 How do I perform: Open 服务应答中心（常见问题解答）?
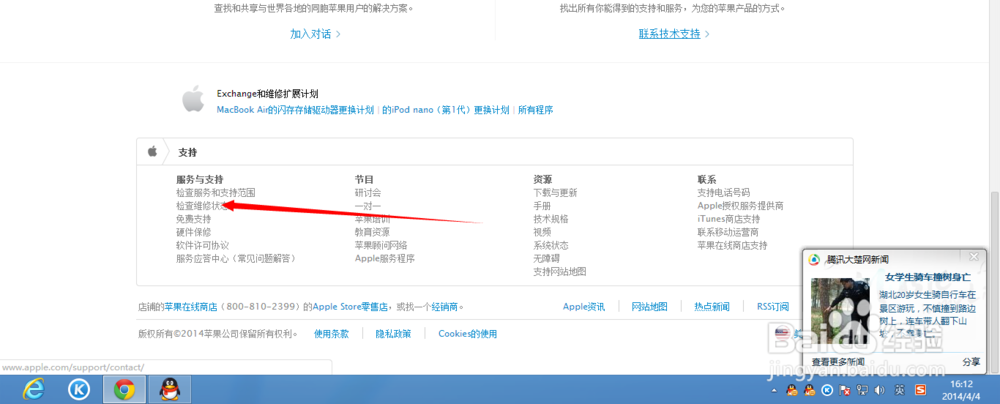(x=236, y=259)
